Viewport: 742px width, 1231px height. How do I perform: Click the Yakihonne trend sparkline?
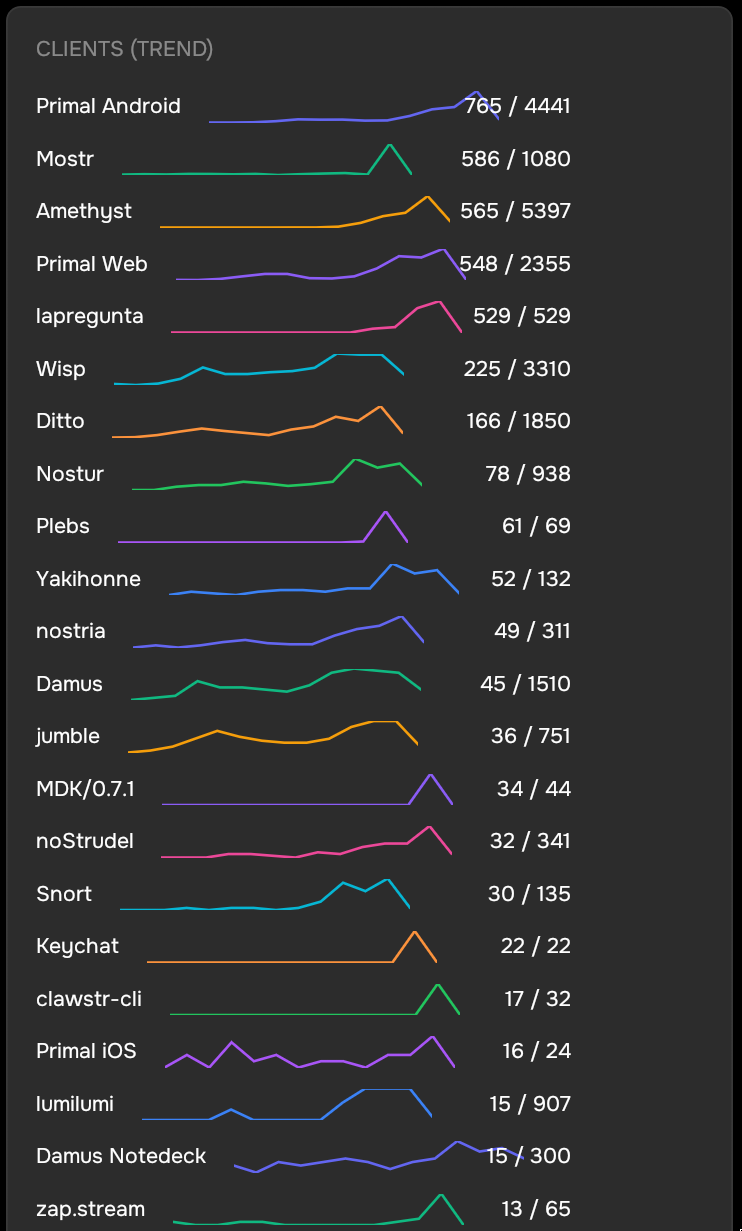coord(314,580)
